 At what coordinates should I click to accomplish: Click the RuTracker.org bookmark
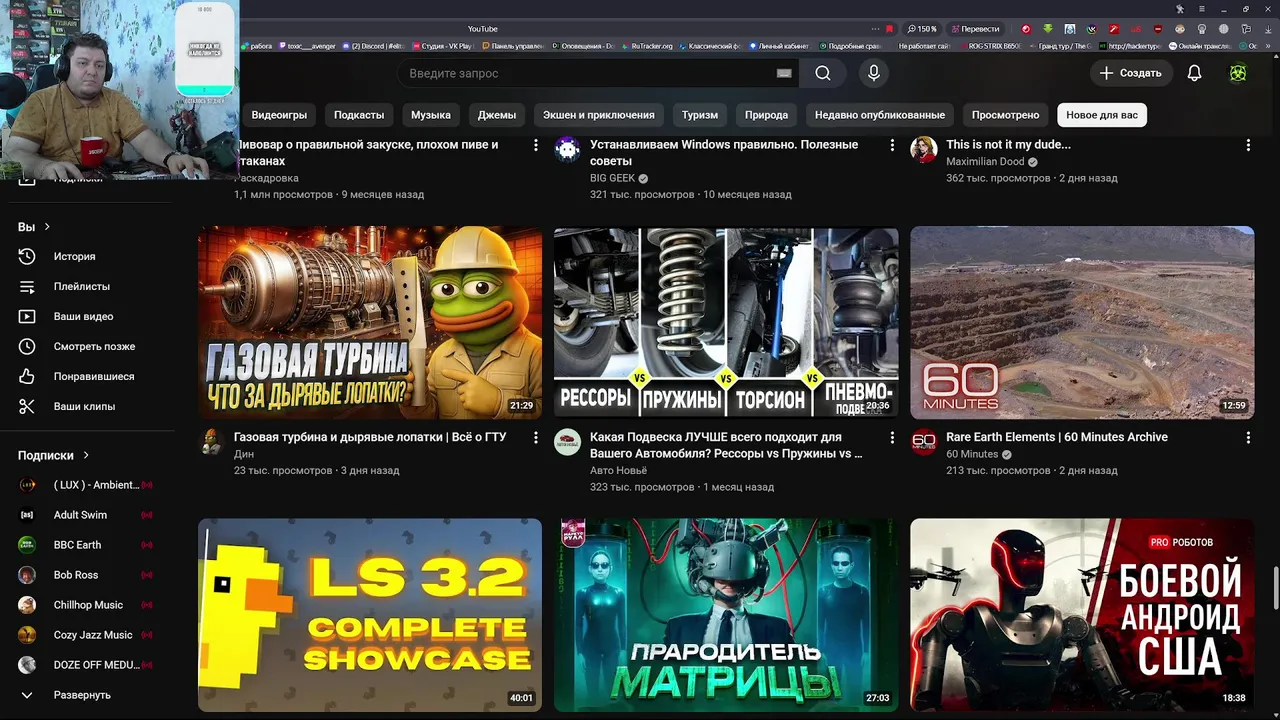click(648, 46)
